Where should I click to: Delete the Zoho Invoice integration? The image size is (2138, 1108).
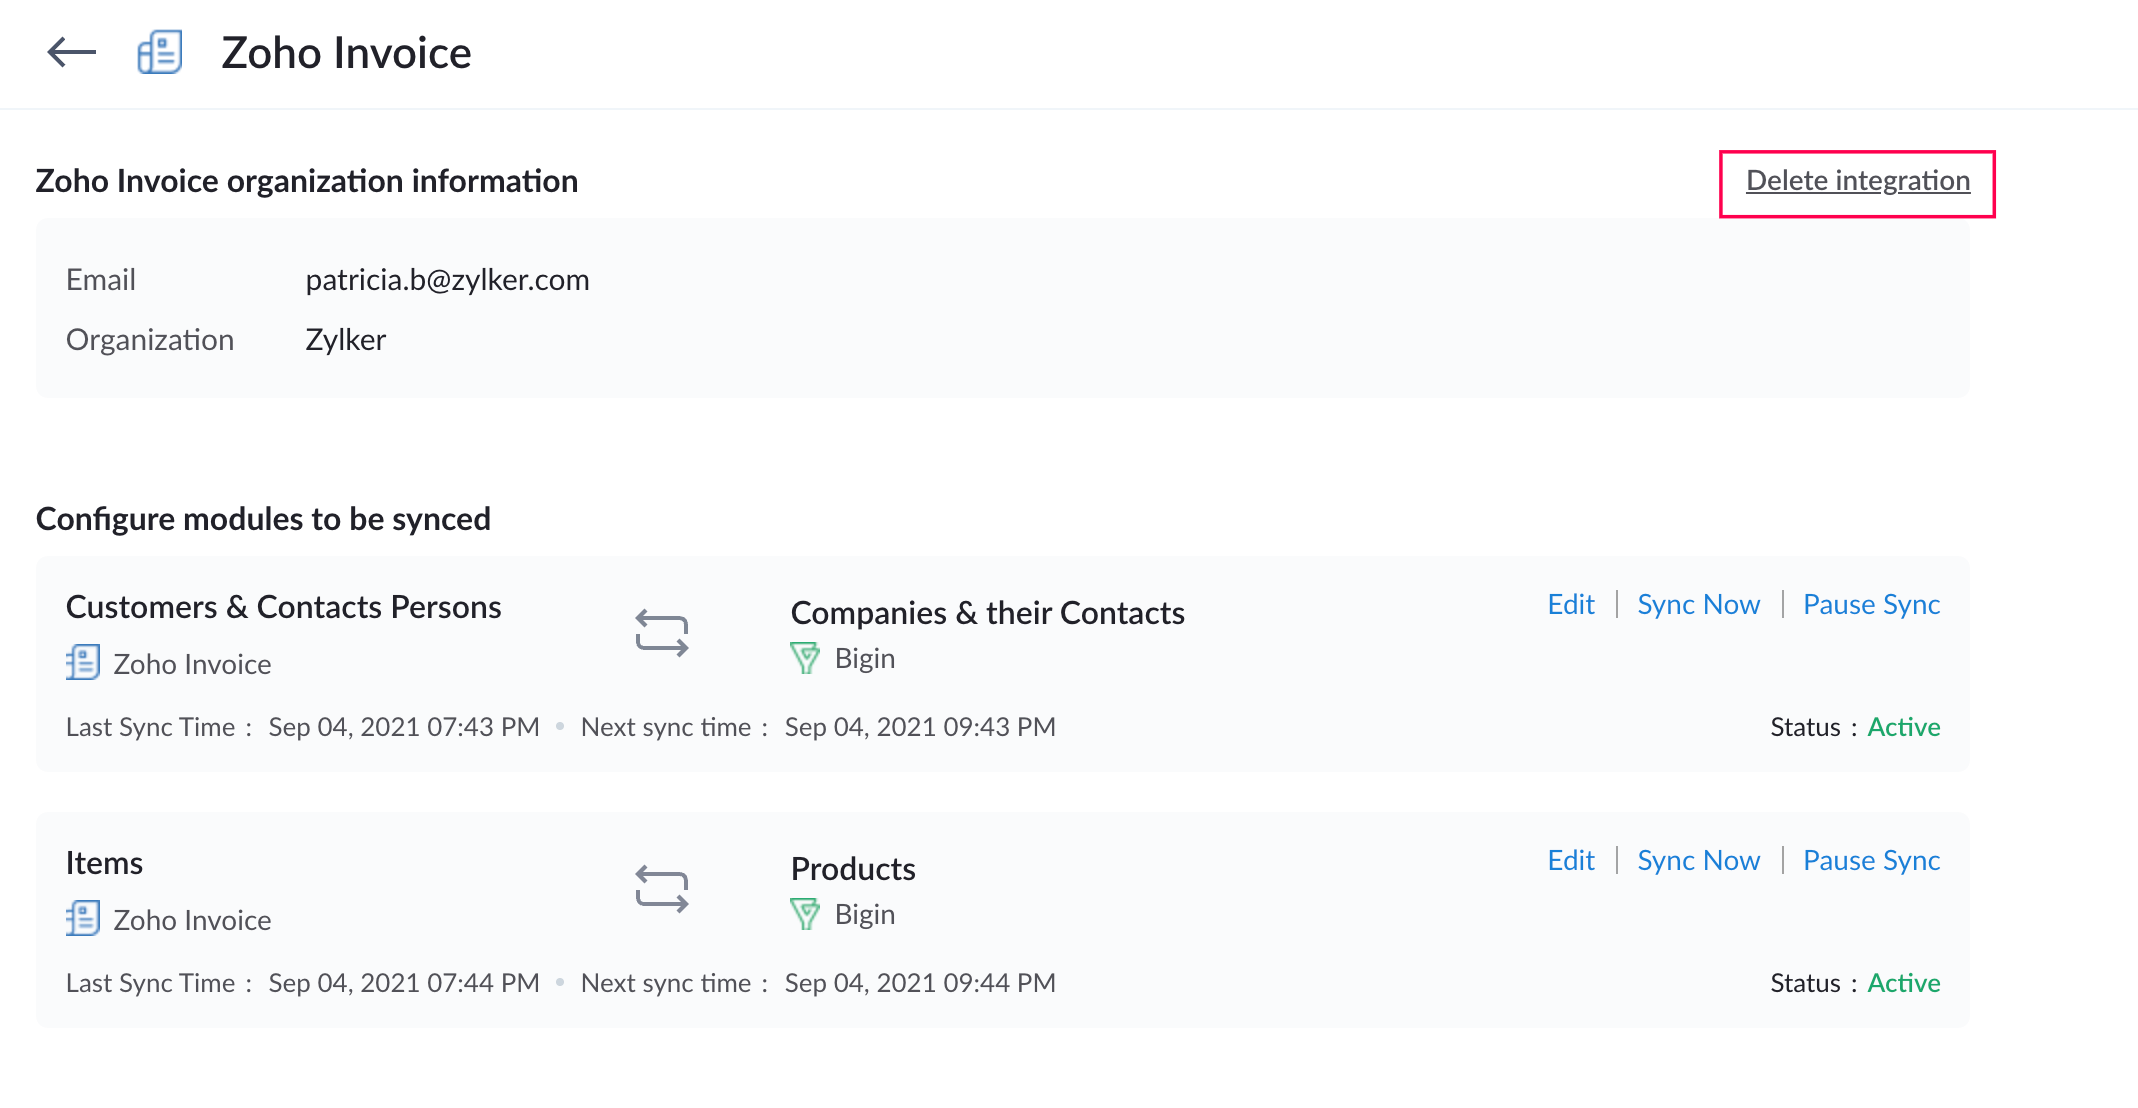click(1857, 181)
